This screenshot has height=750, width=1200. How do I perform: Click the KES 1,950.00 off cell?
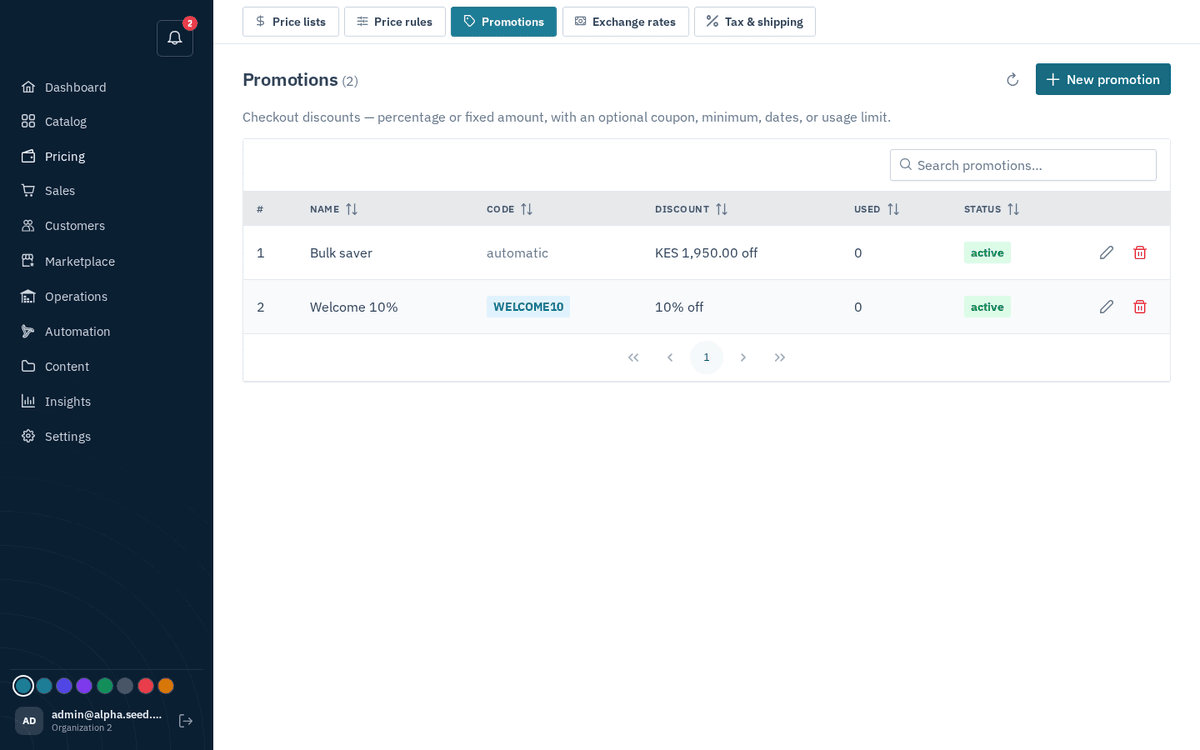[706, 253]
